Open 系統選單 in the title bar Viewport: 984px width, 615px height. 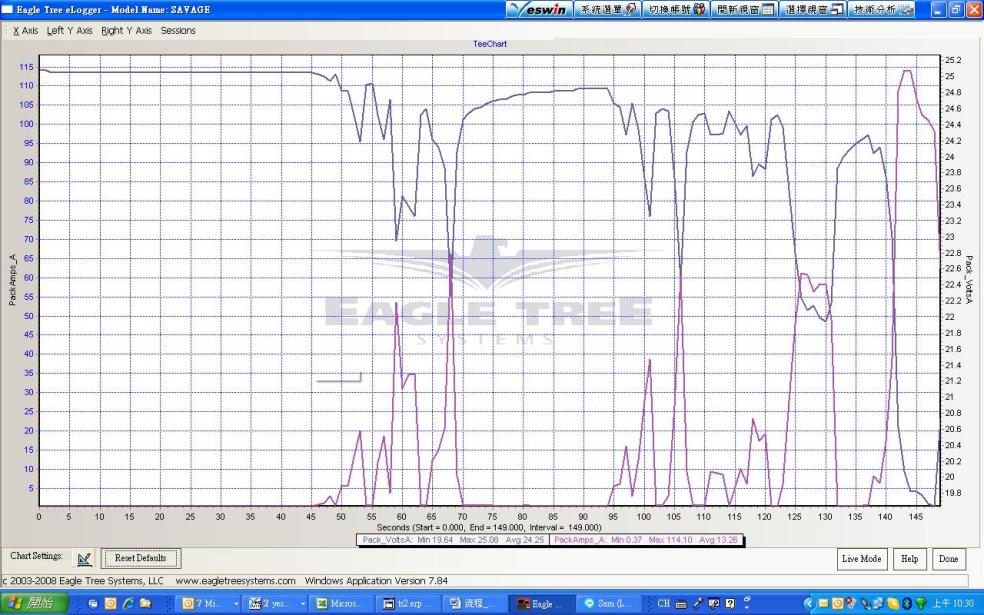tap(607, 9)
